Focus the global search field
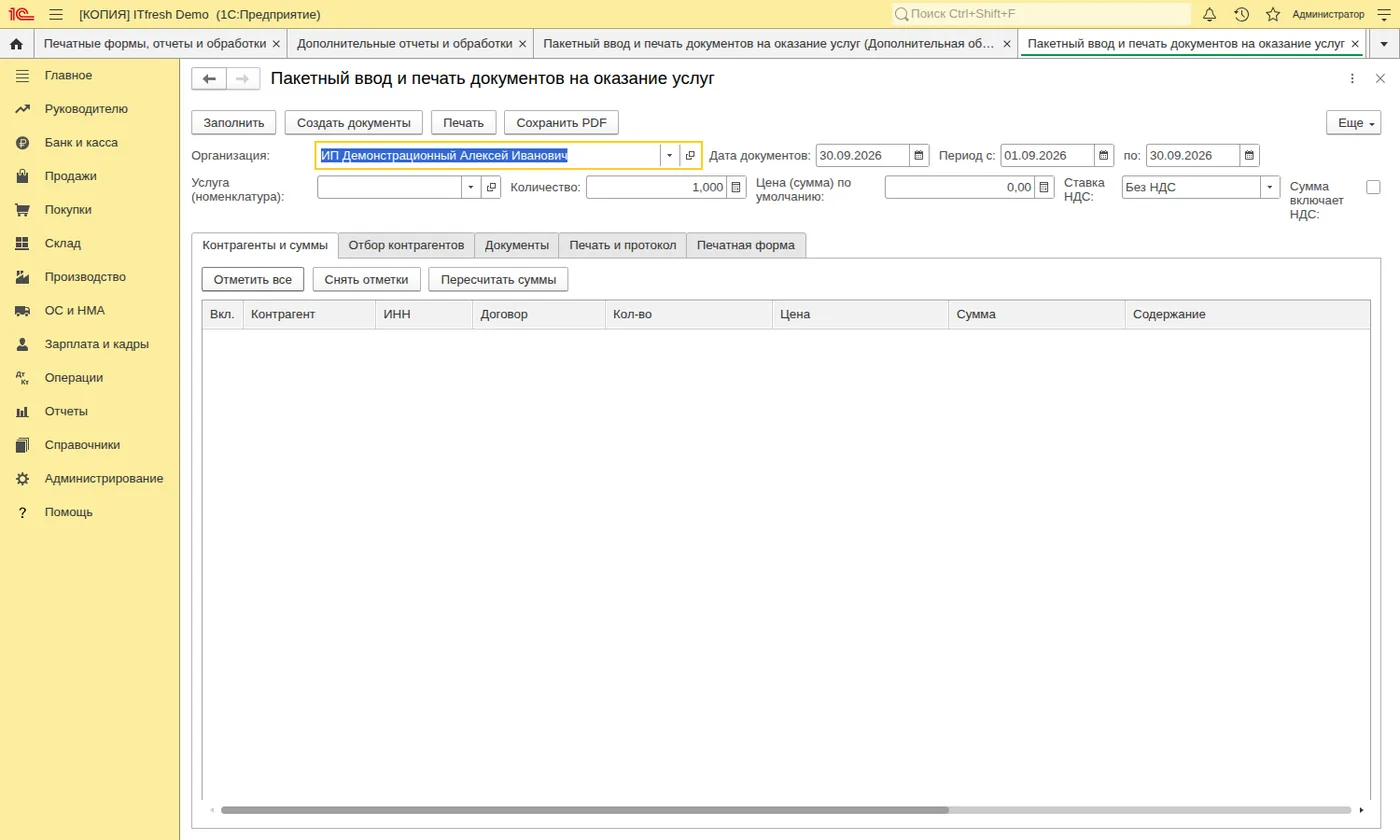 pyautogui.click(x=1041, y=14)
